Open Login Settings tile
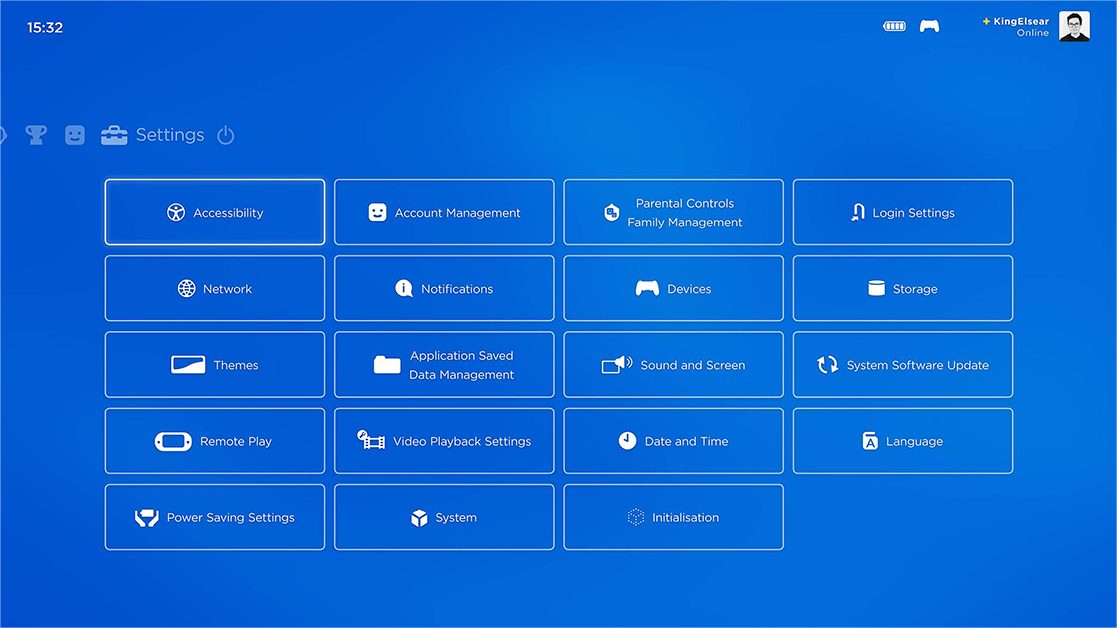The height and width of the screenshot is (628, 1117). (902, 212)
